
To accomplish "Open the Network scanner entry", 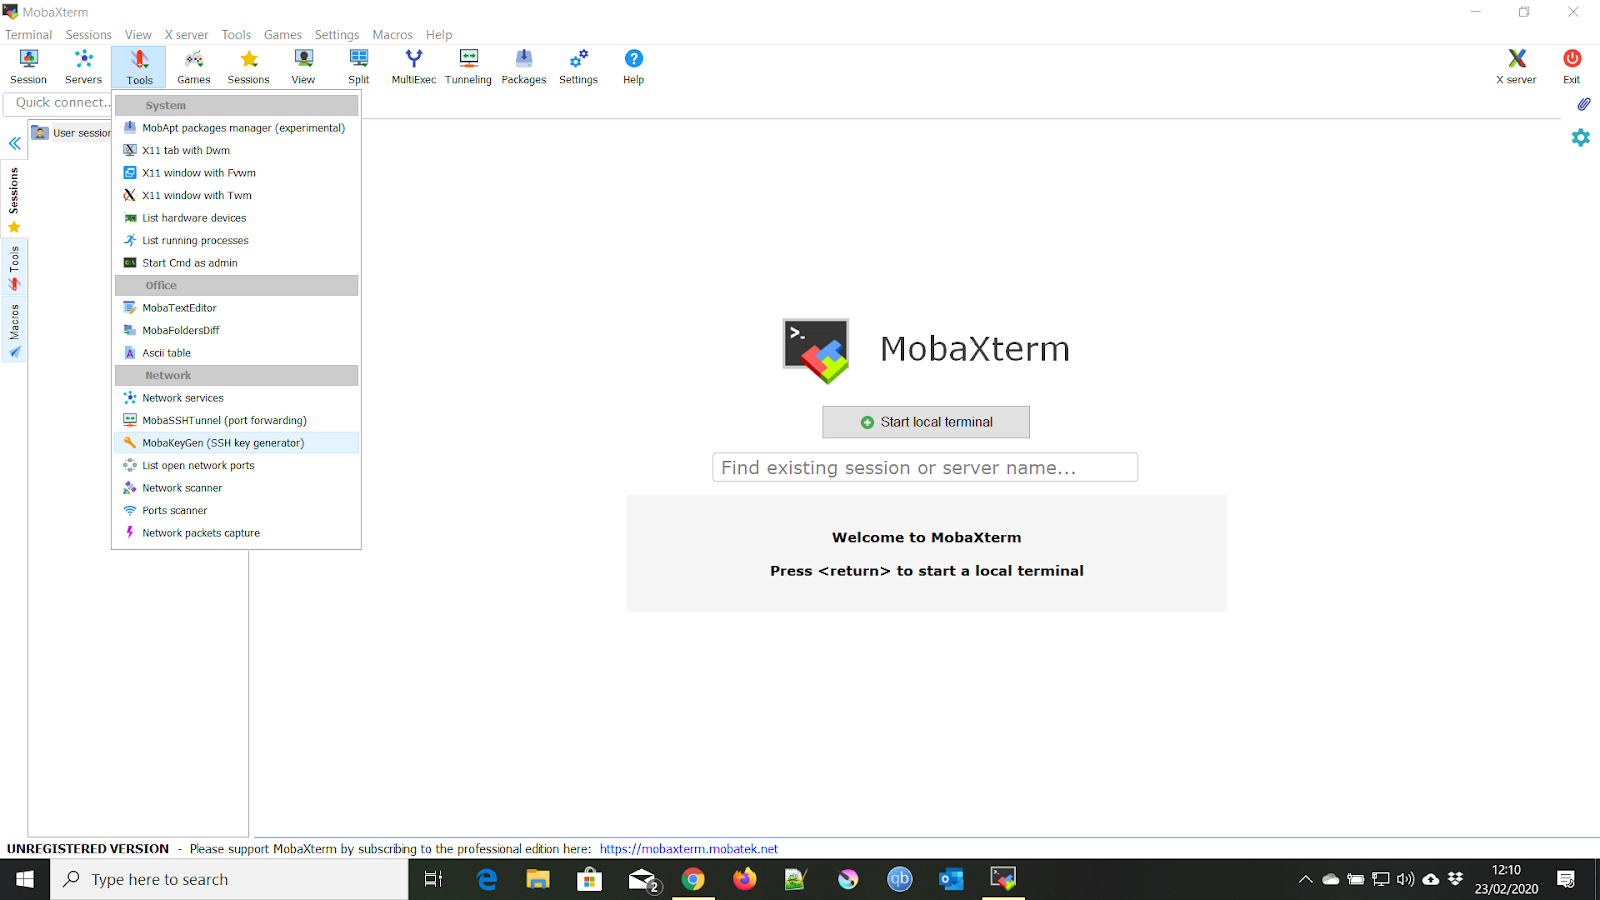I will tap(237, 488).
